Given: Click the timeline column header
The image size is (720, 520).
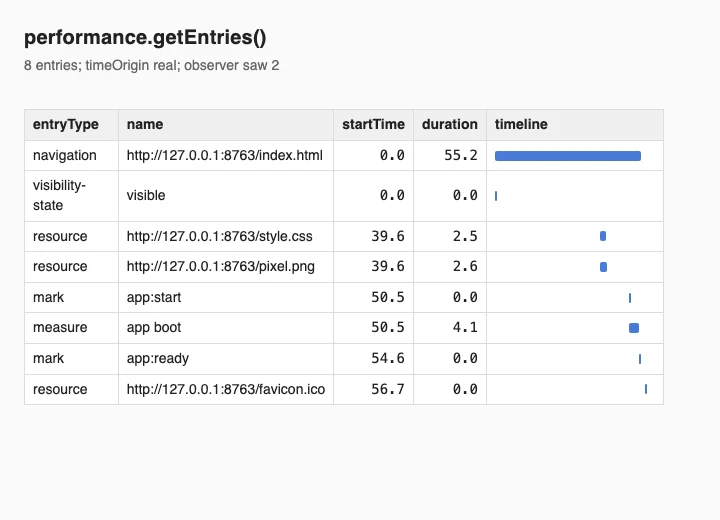Looking at the screenshot, I should click(x=575, y=124).
